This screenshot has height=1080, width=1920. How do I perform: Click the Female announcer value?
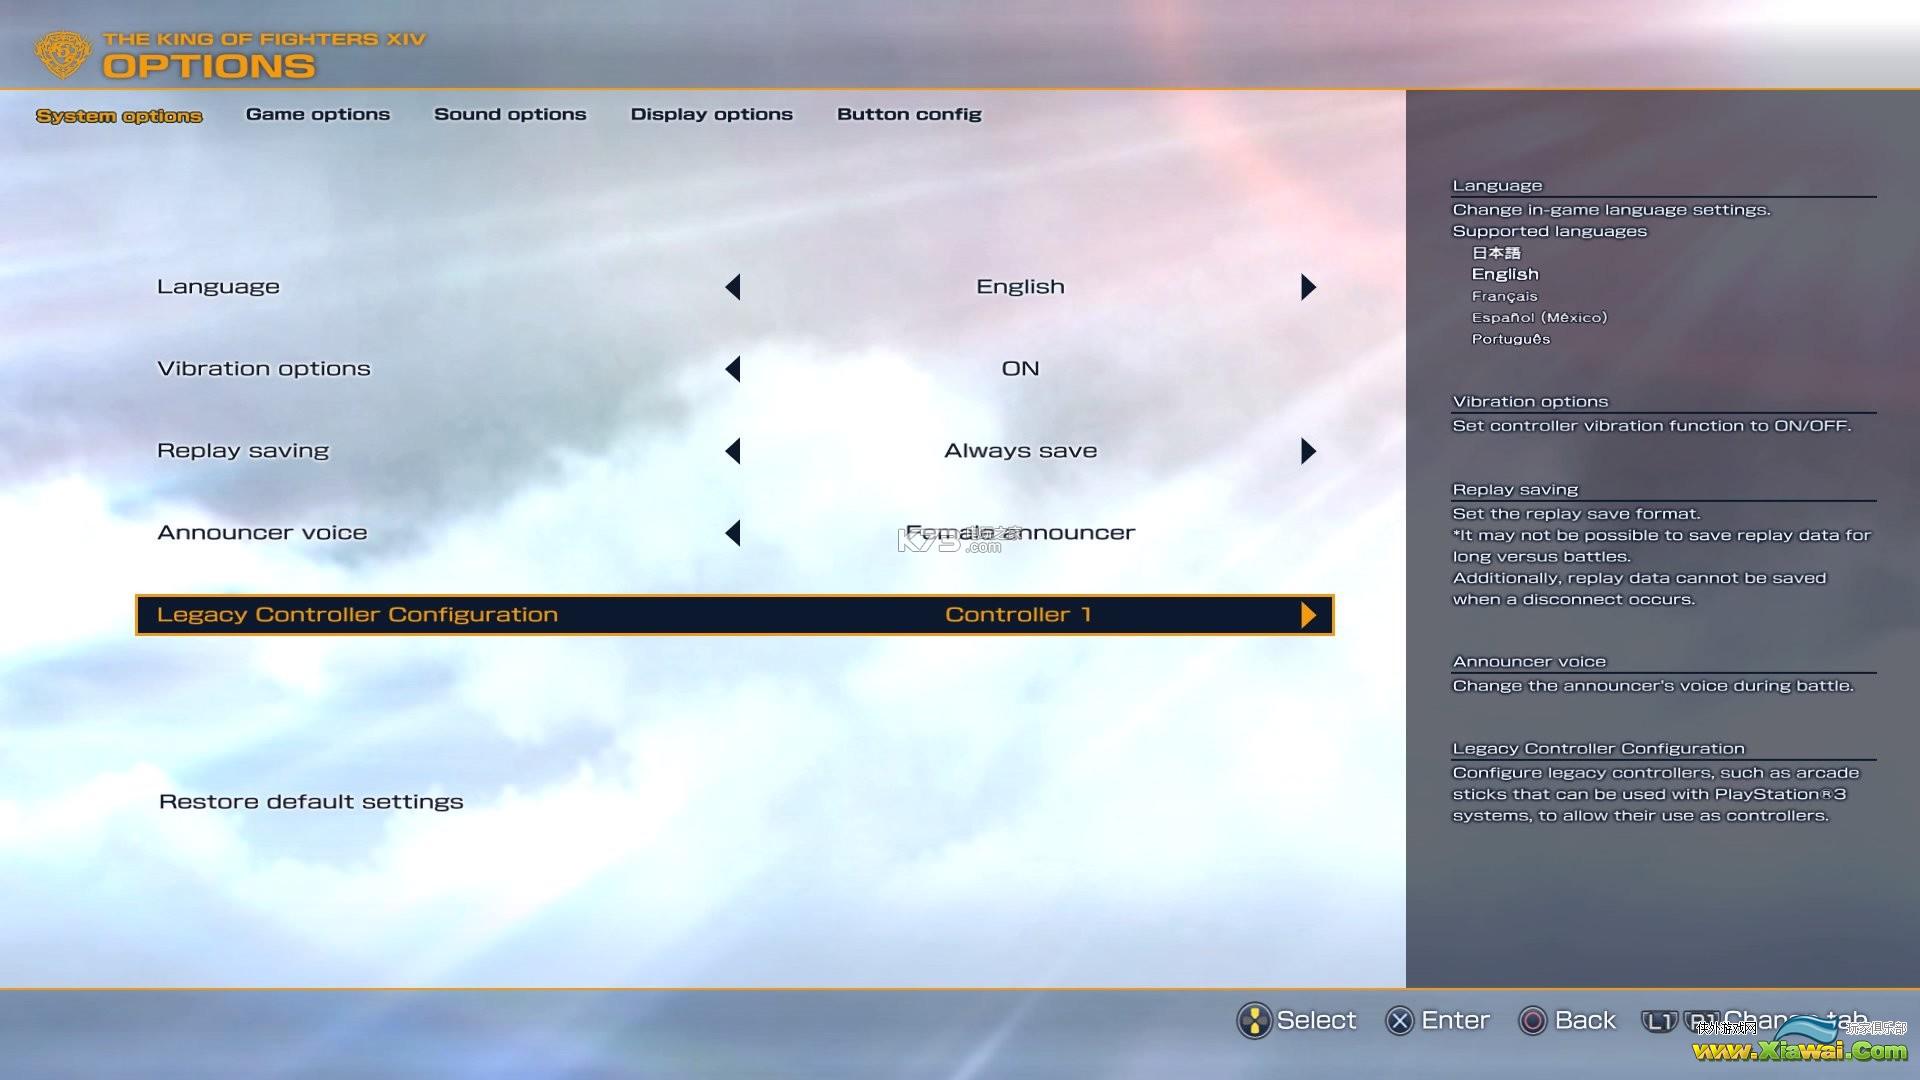[x=1020, y=533]
